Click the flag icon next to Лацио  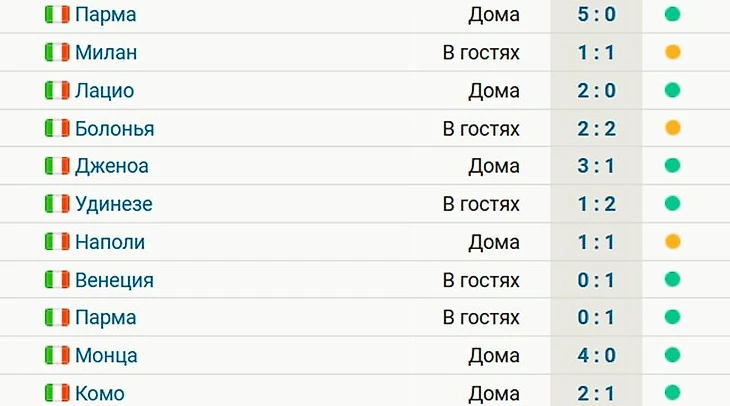click(57, 91)
